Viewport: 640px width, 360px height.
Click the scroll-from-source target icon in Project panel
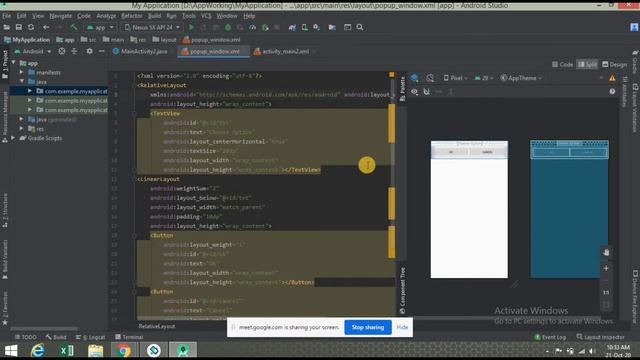[x=62, y=51]
